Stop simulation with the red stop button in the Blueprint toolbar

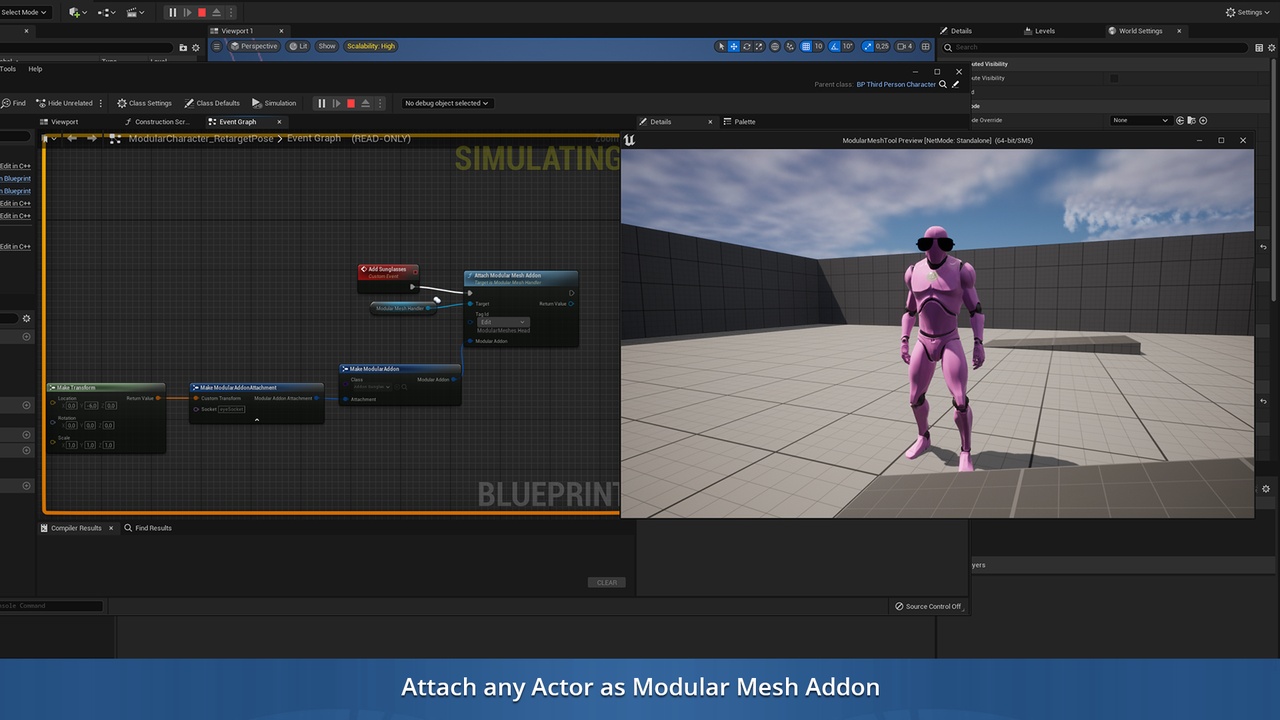(351, 103)
